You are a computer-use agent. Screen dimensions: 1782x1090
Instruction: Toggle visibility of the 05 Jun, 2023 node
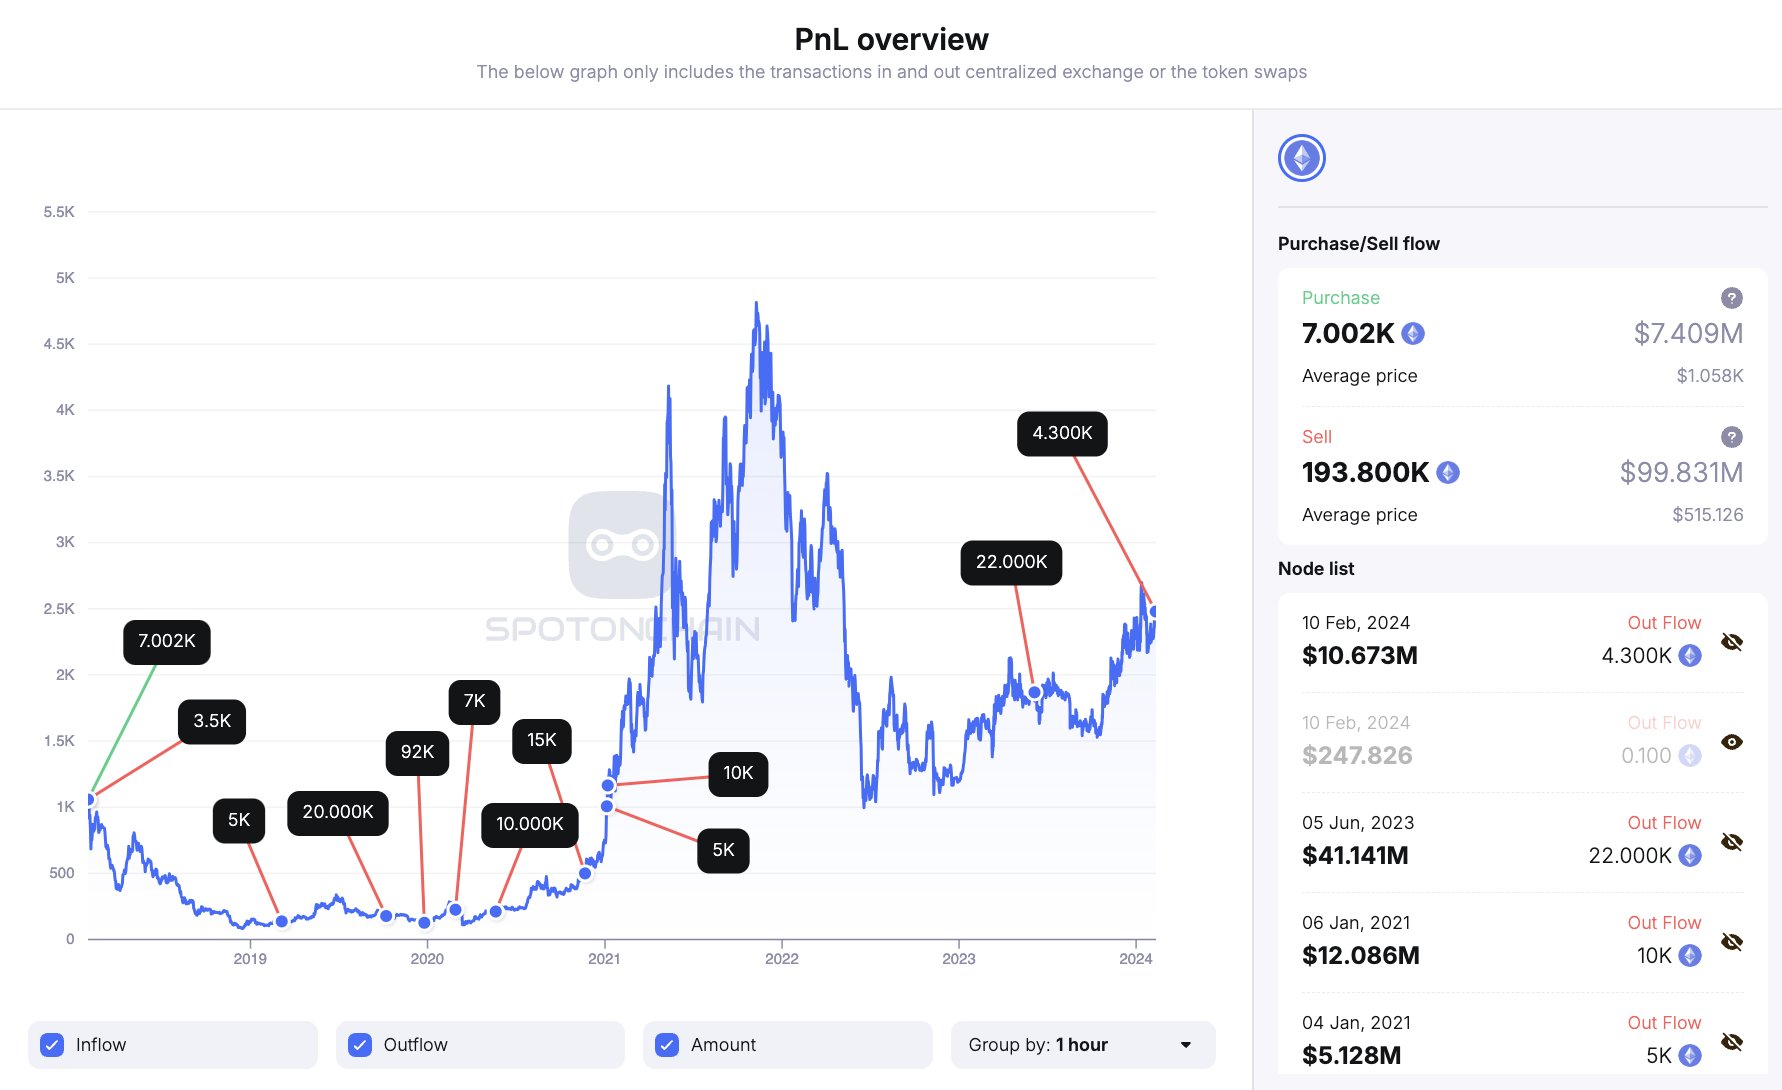(1732, 842)
